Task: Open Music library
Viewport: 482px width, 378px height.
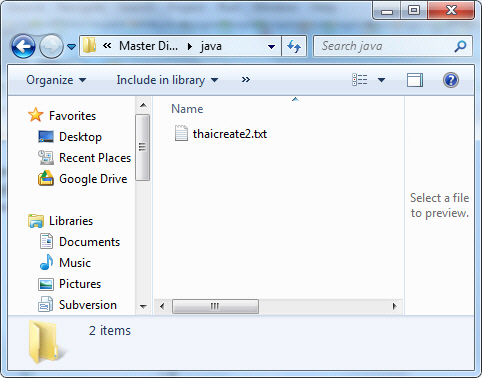Action: (75, 263)
